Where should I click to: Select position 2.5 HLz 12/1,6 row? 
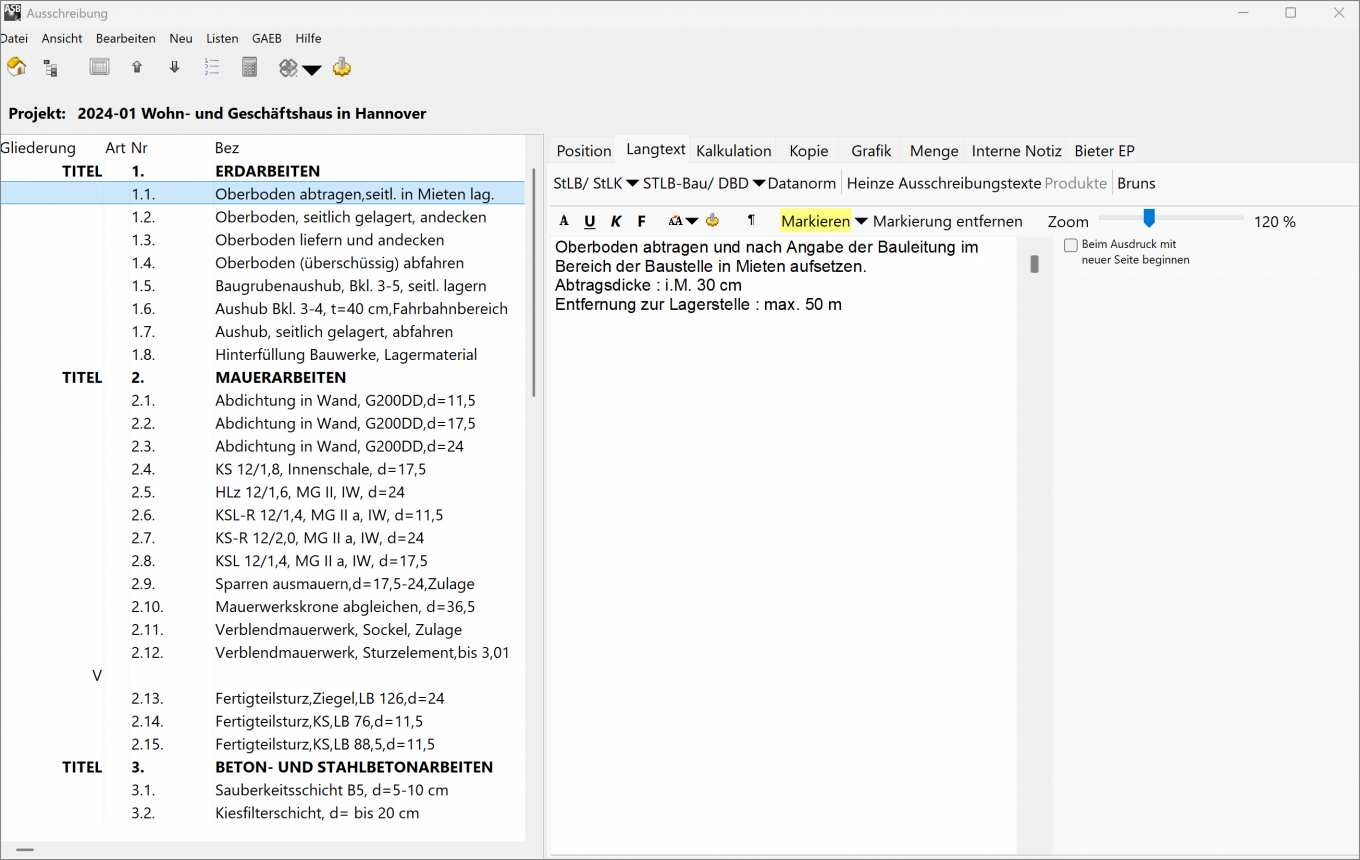310,492
